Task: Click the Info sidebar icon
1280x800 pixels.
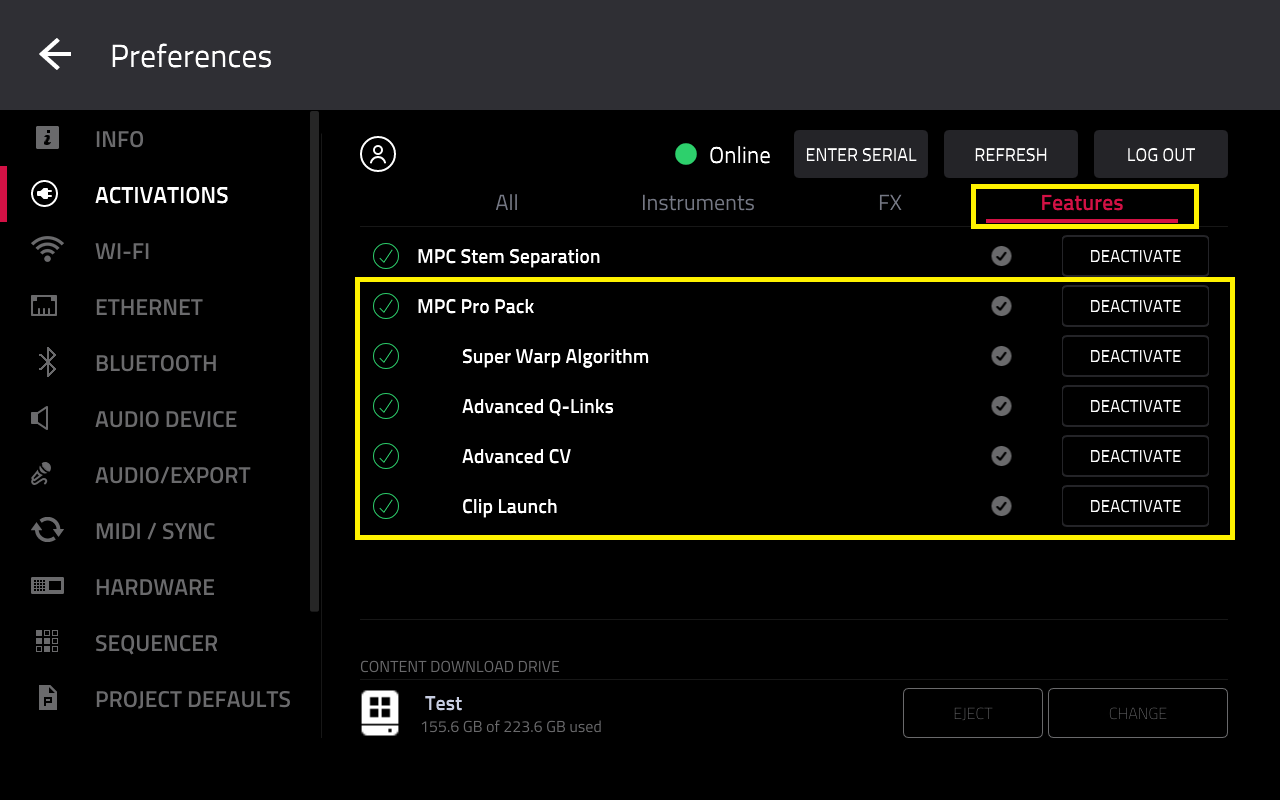Action: pos(47,138)
